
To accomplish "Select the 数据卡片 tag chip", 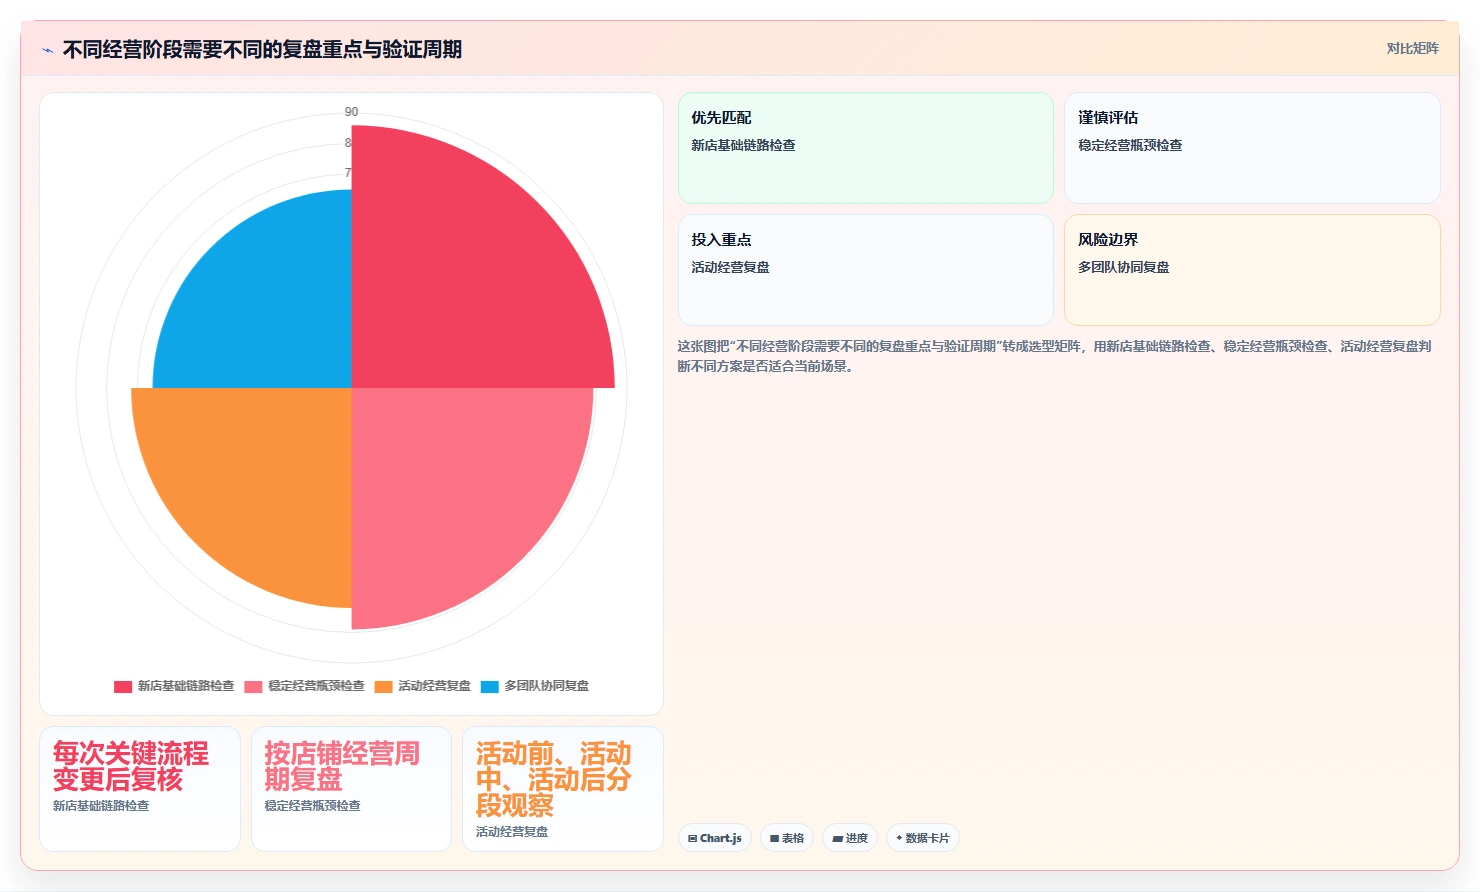I will coord(923,838).
